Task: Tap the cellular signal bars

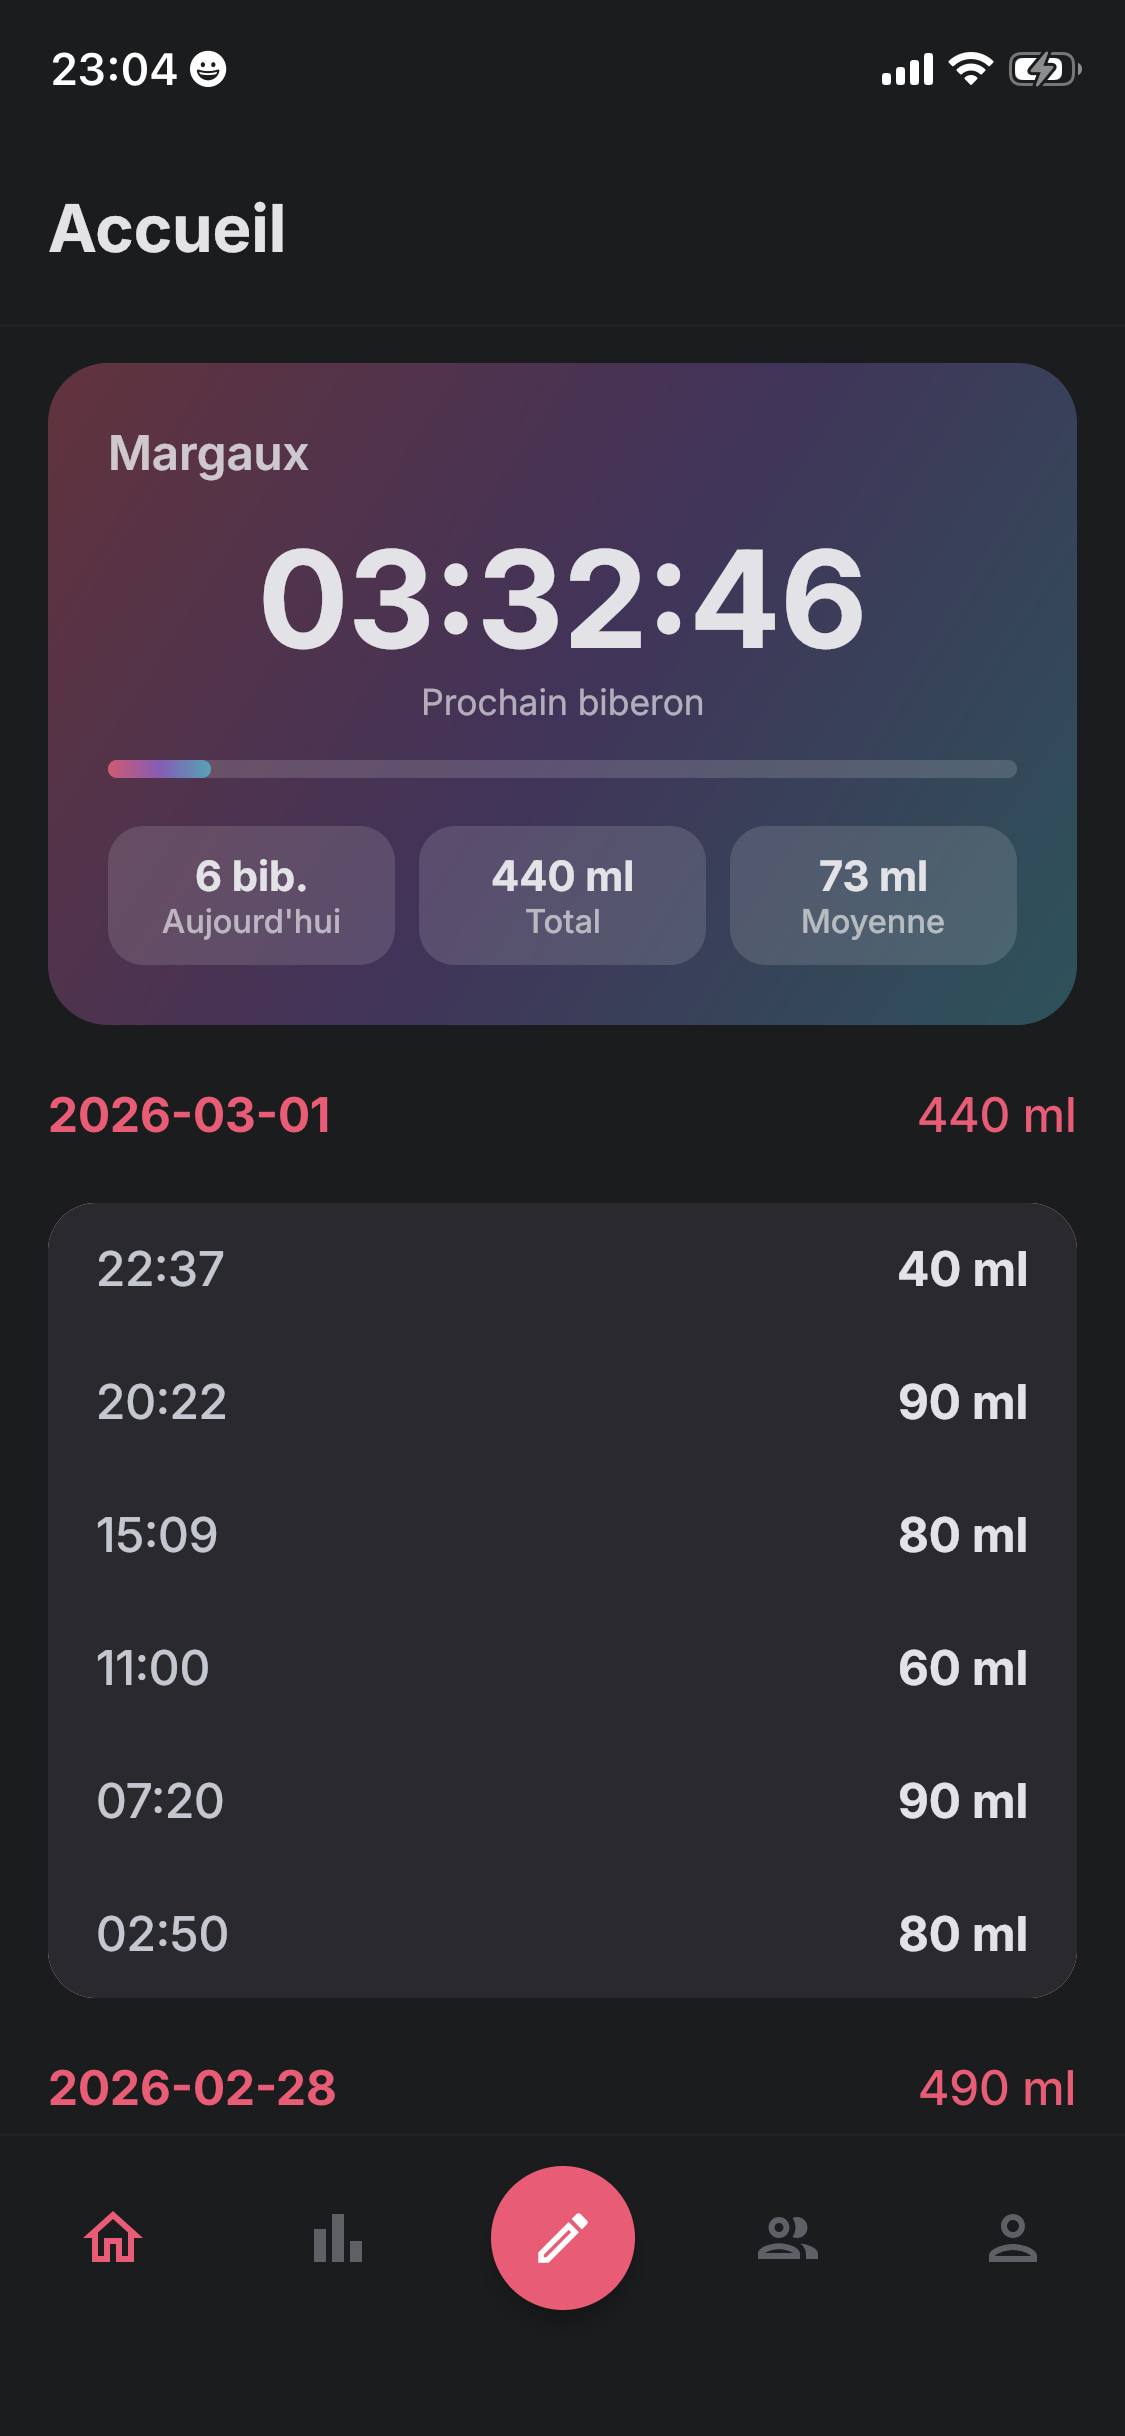Action: [907, 70]
